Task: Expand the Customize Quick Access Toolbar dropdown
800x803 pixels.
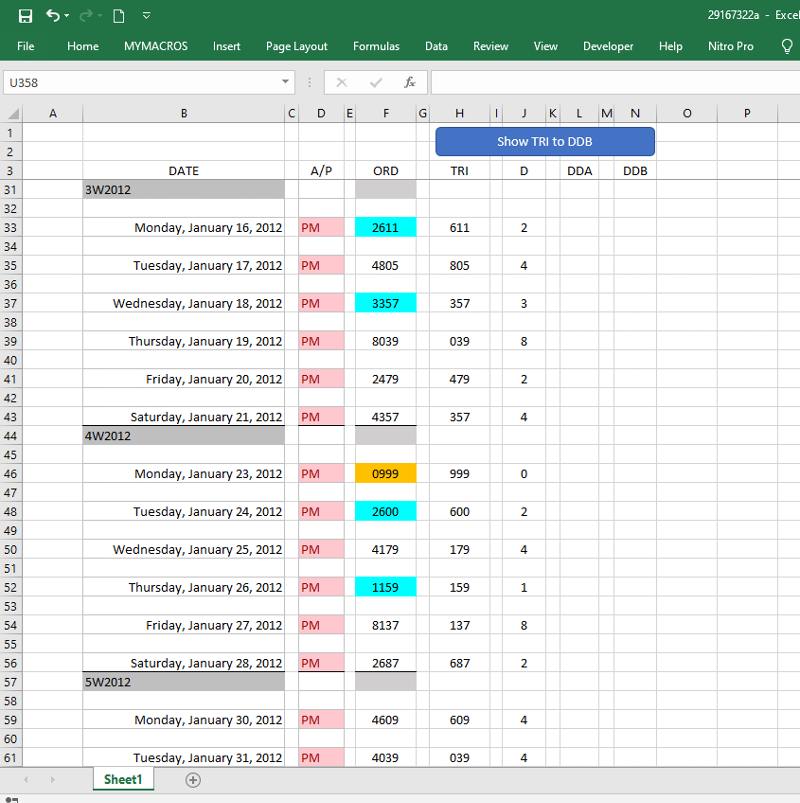Action: tap(147, 16)
